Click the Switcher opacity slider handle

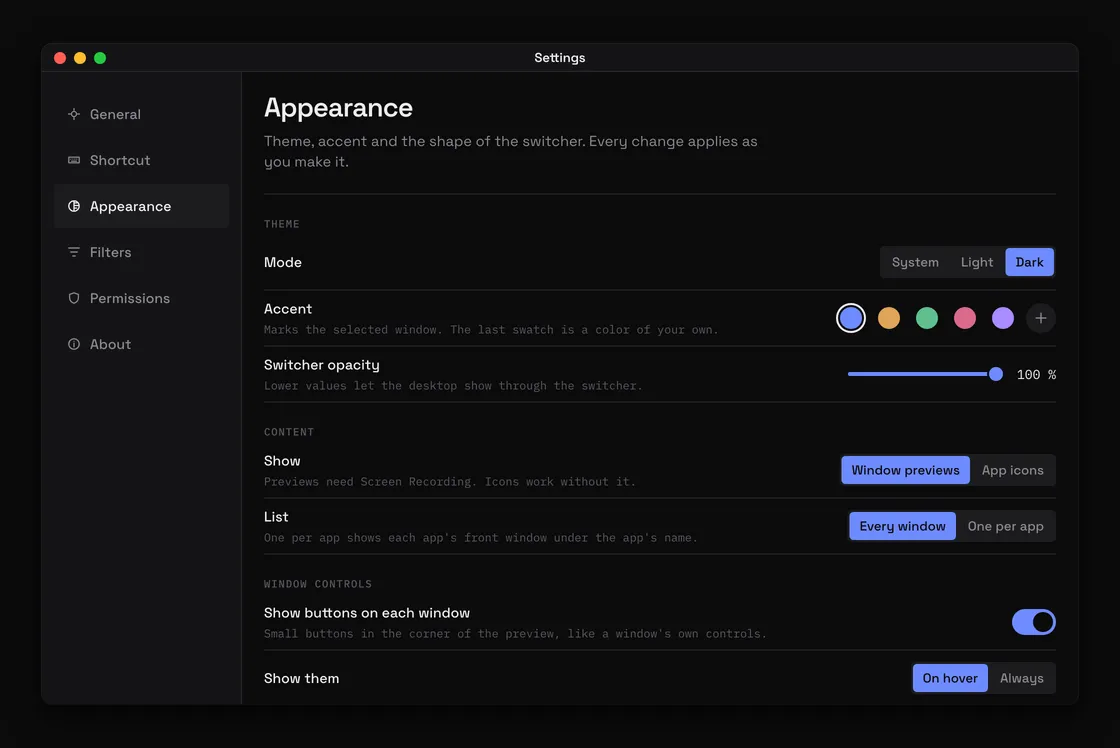coord(996,374)
